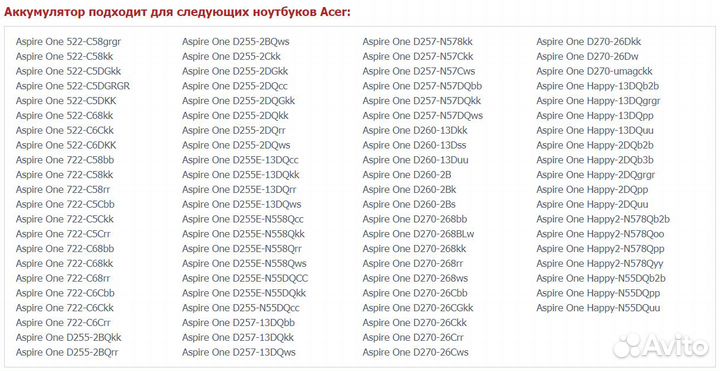Select the model "Aspire One 722-C68bb"

(x=65, y=248)
